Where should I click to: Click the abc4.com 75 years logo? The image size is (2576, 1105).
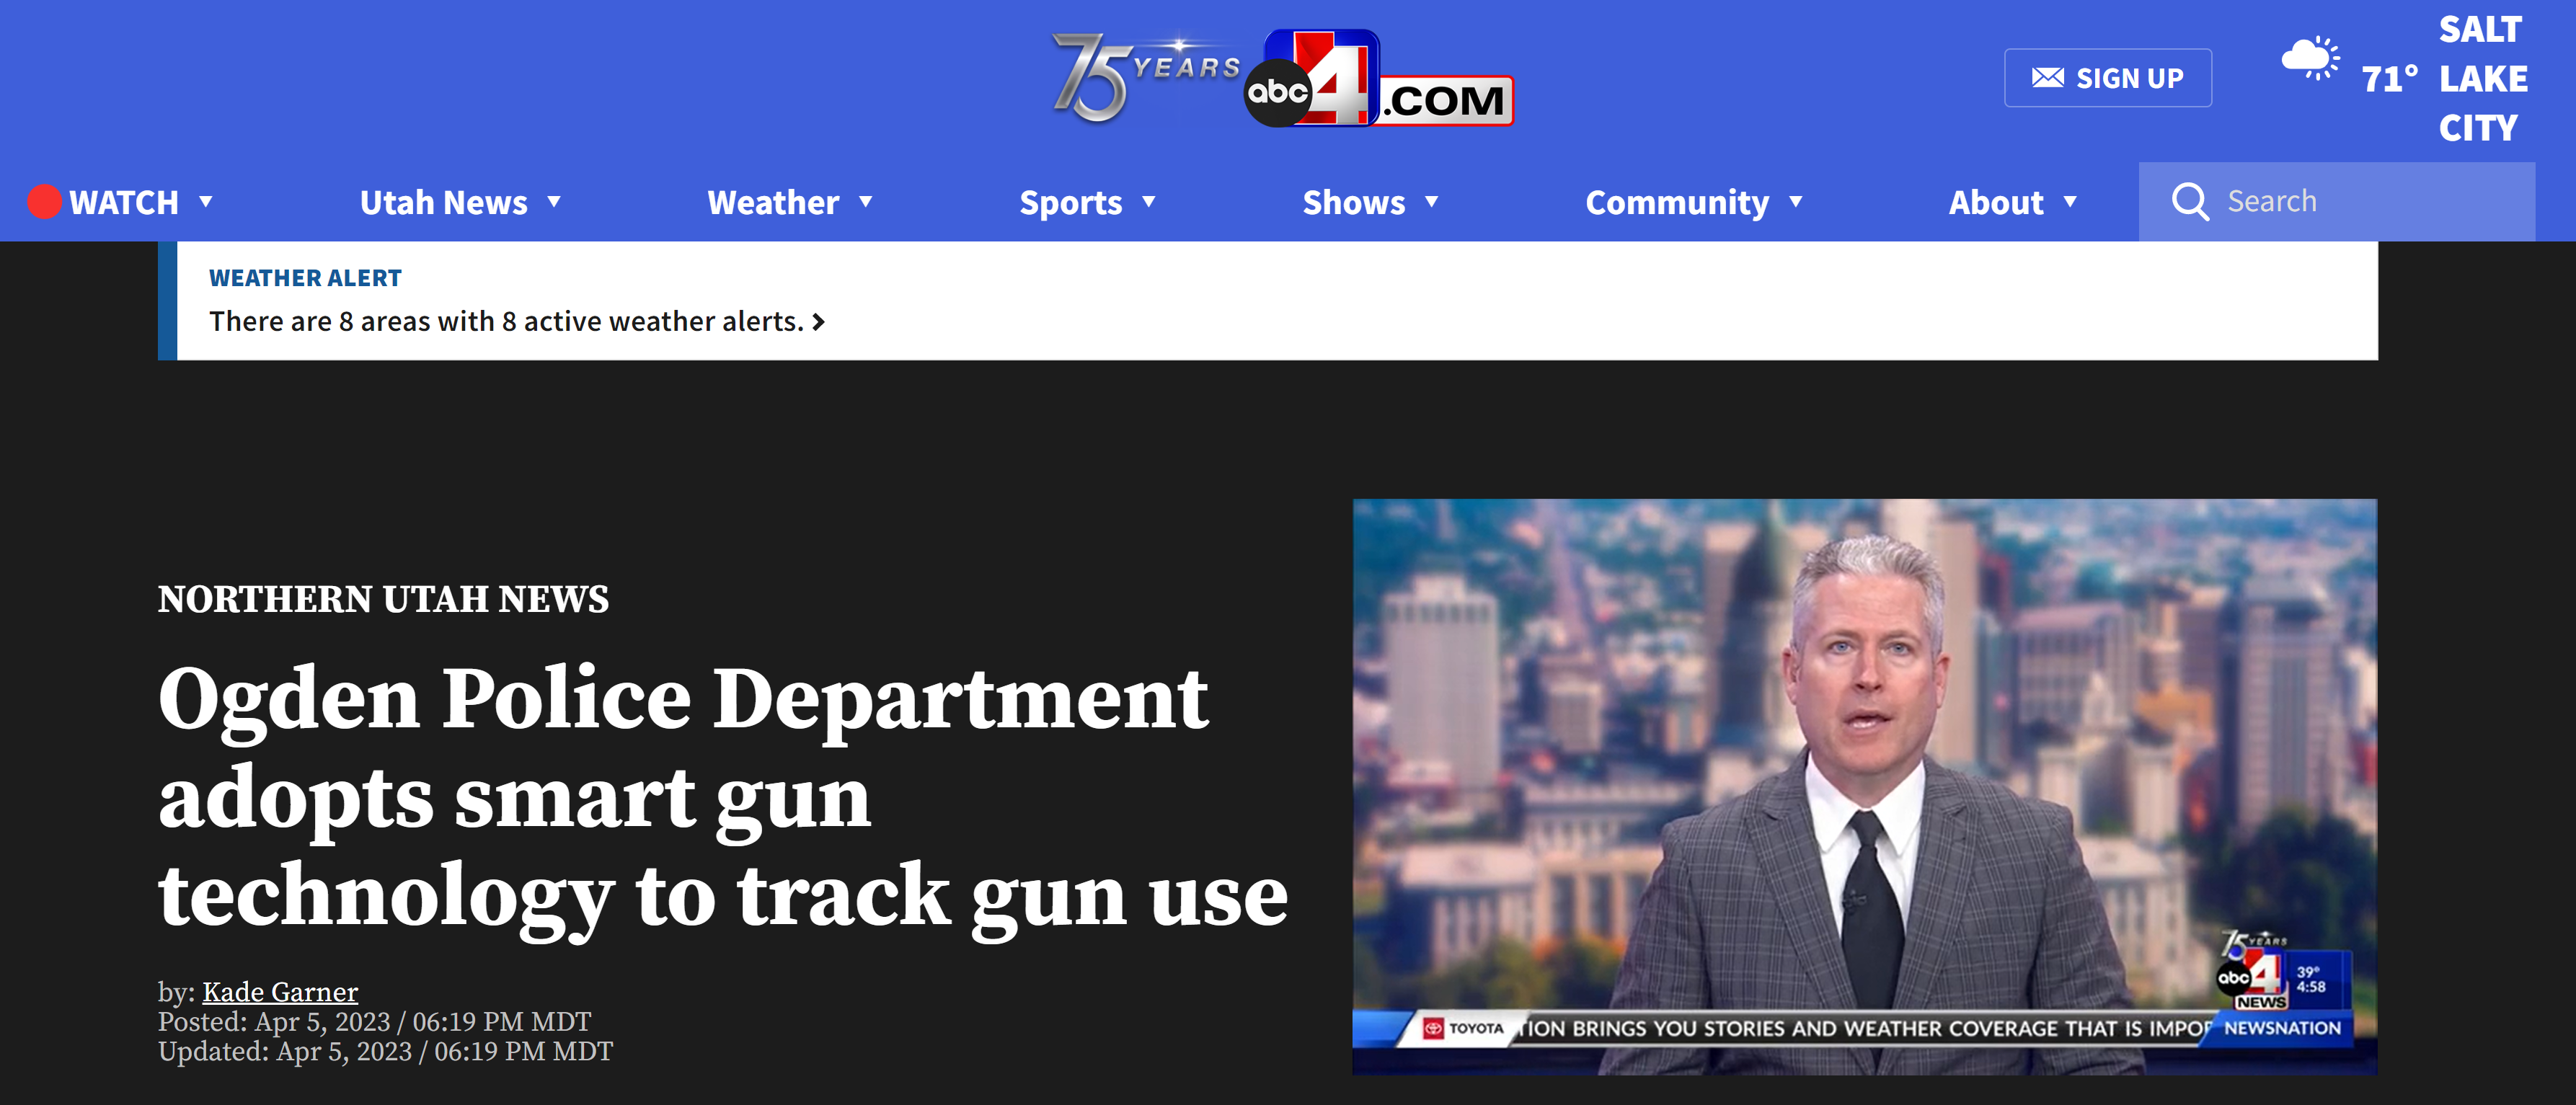click(x=1283, y=78)
